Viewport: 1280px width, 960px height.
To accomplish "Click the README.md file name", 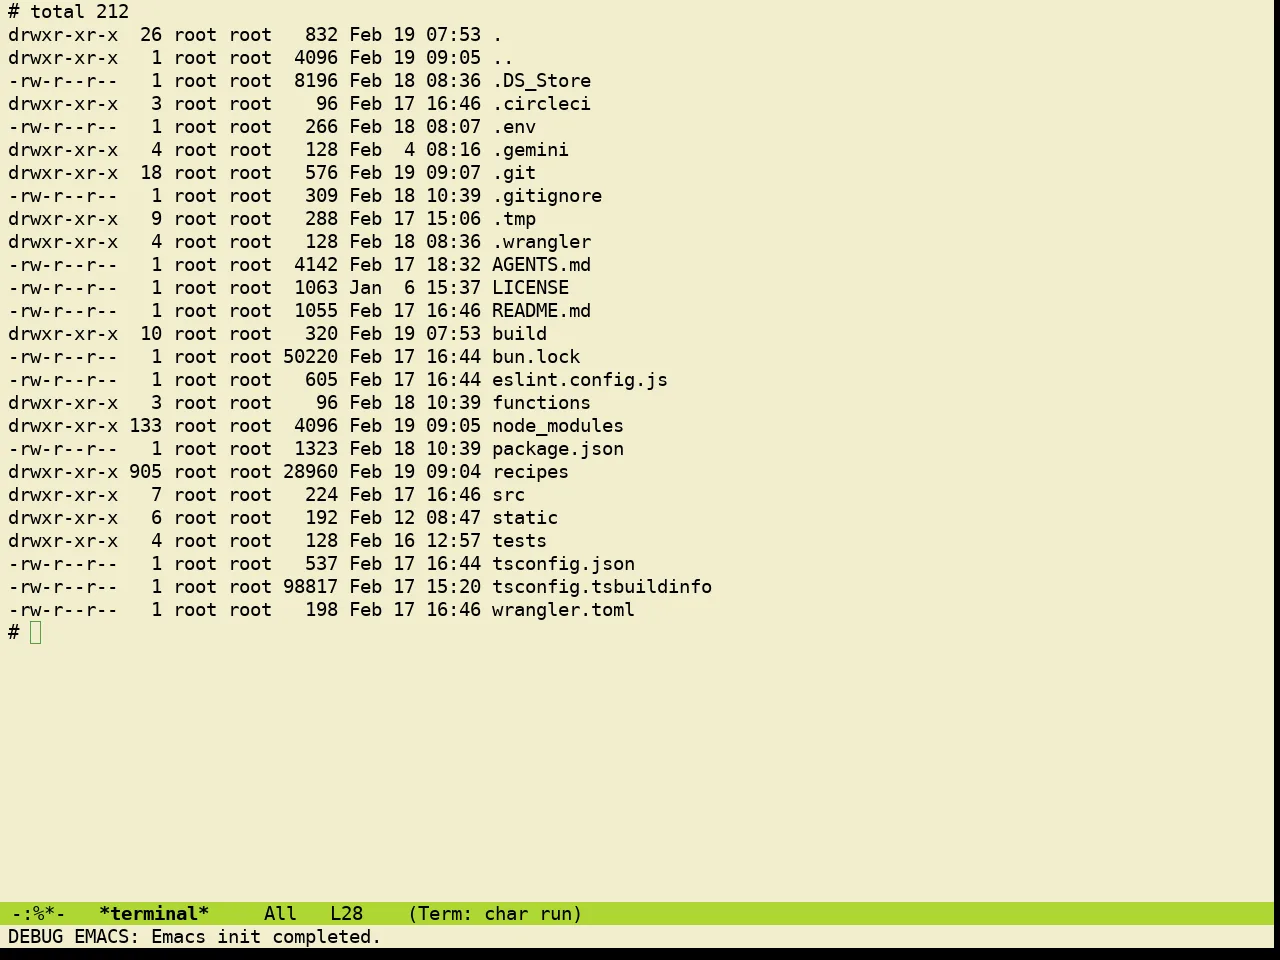I will (x=541, y=311).
